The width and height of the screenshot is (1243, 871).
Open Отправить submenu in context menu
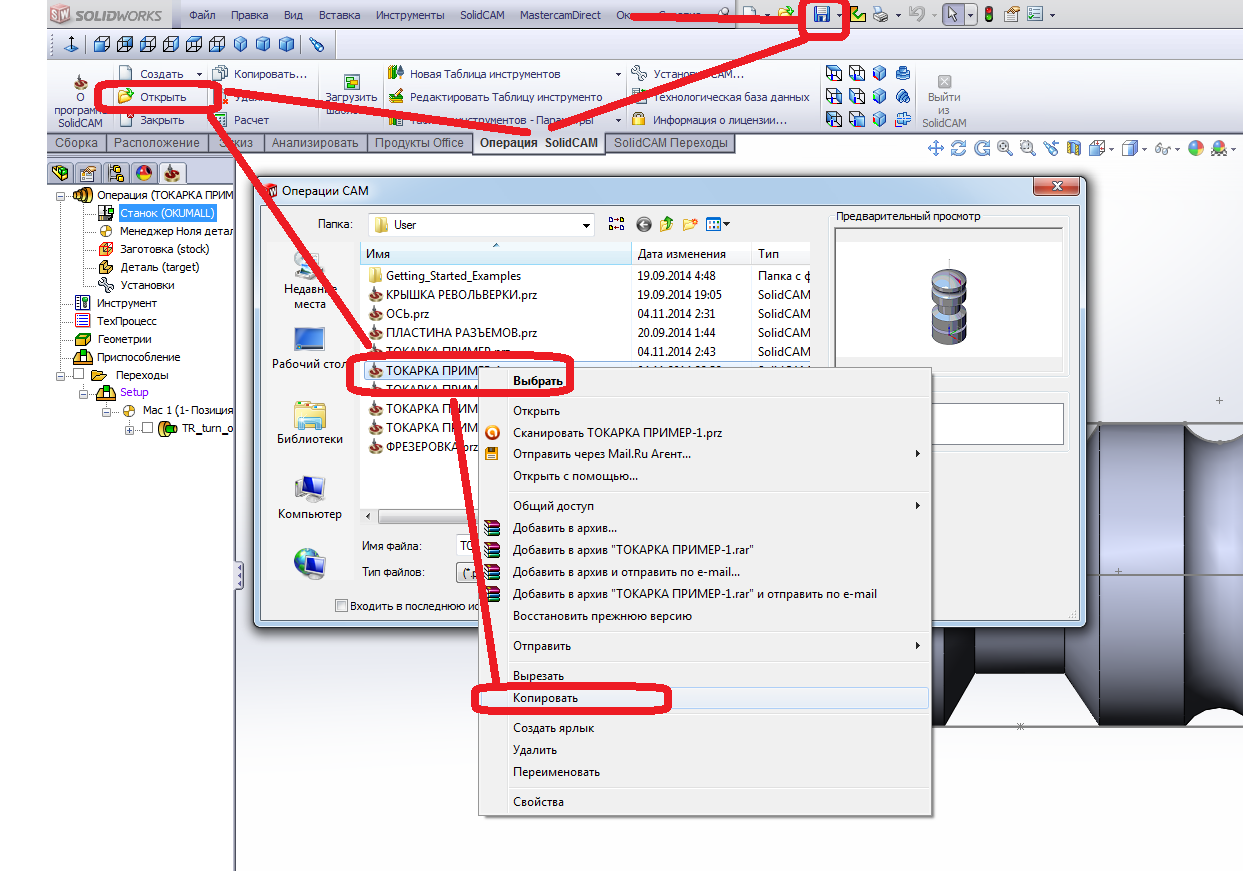tap(705, 646)
